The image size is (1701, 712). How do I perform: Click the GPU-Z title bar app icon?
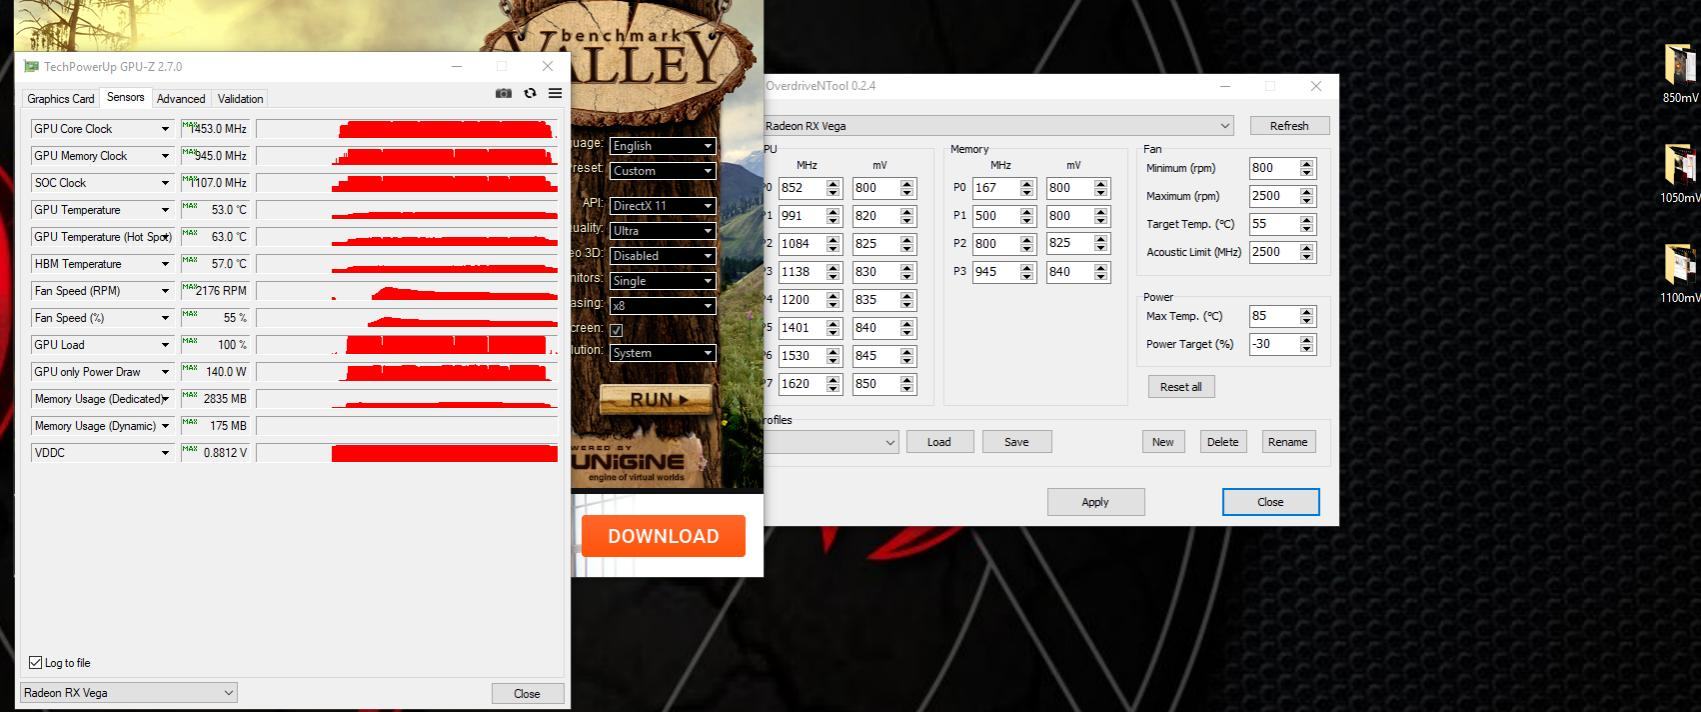(x=31, y=67)
